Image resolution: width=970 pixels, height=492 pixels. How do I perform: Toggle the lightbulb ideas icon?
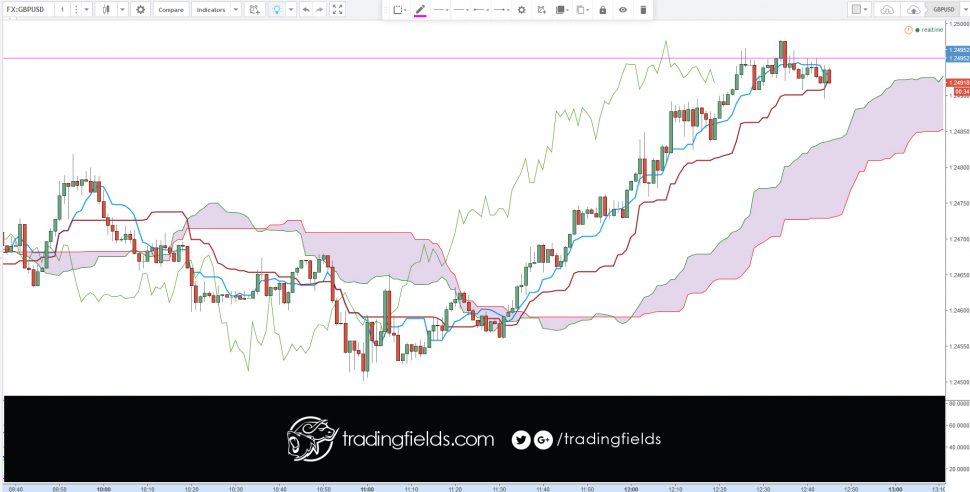277,9
